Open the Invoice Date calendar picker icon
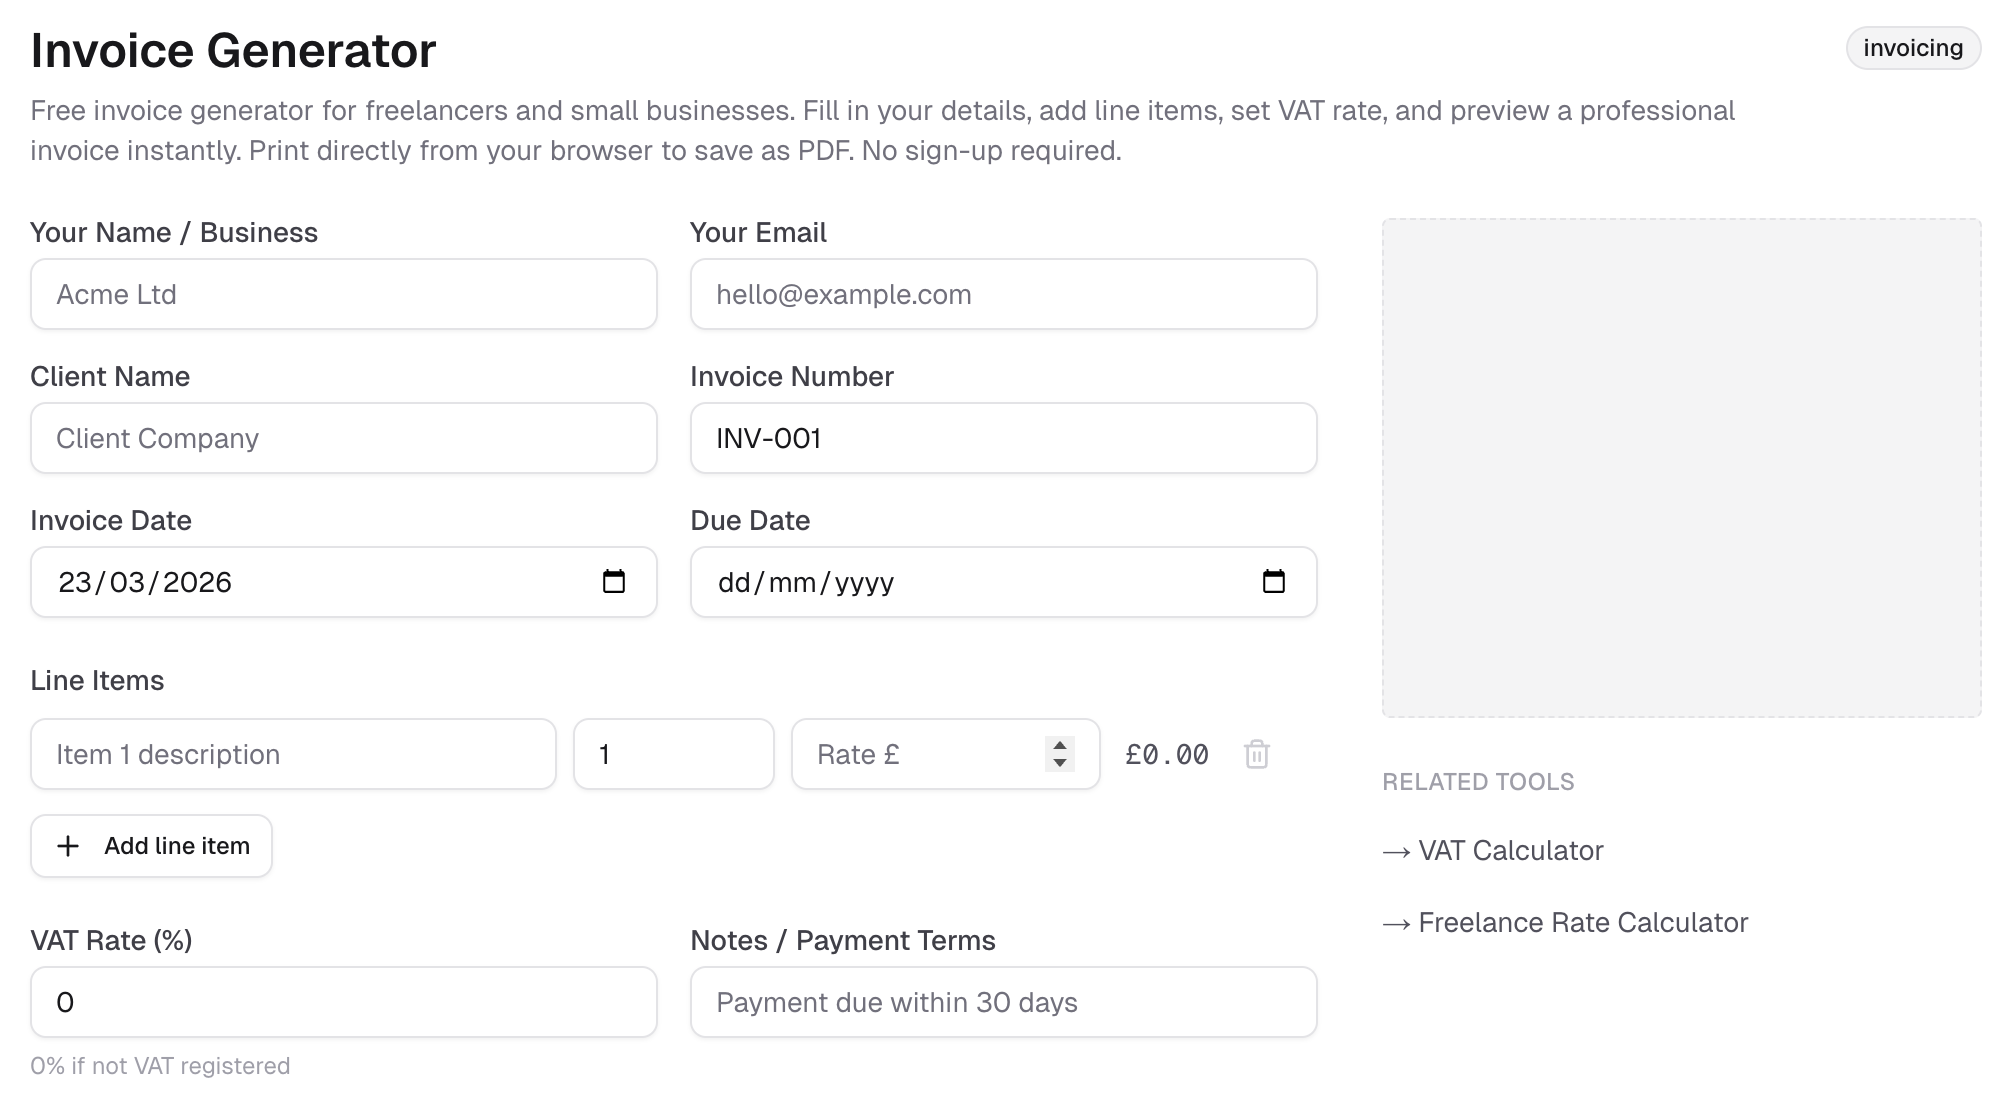Screen dimensions: 2010x1114 pyautogui.click(x=614, y=582)
